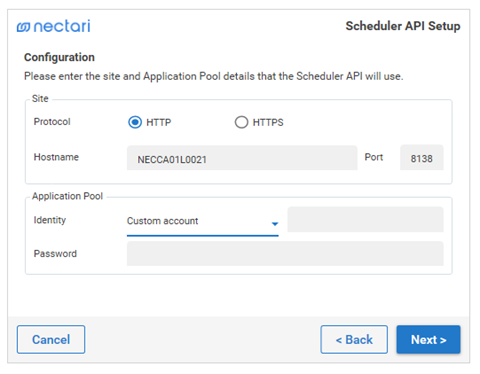Image resolution: width=480 pixels, height=374 pixels.
Task: Click the Application Pool group label
Action: 67,196
